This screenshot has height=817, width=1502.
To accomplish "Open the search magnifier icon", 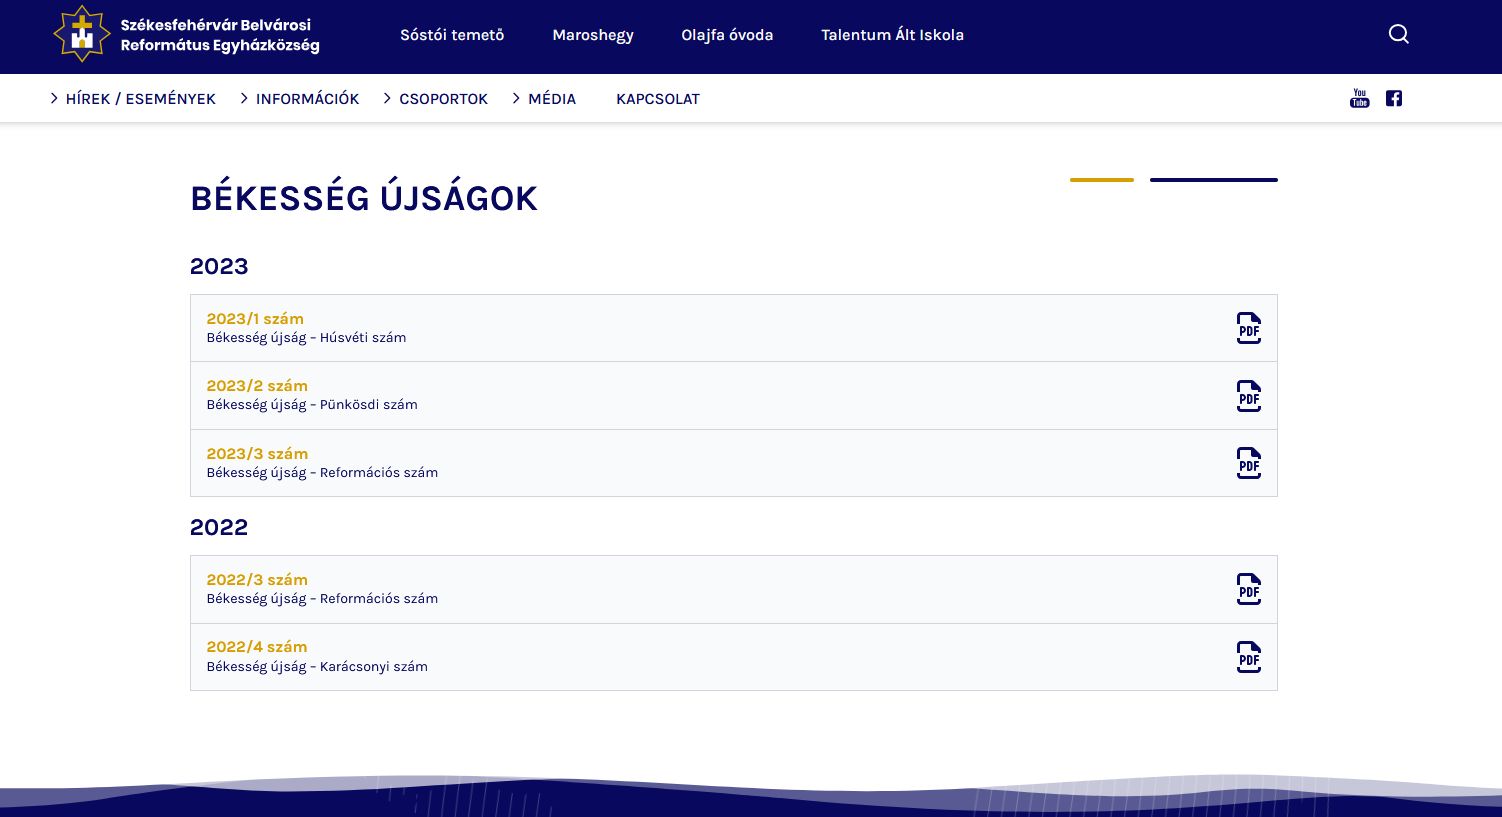I will click(x=1399, y=34).
